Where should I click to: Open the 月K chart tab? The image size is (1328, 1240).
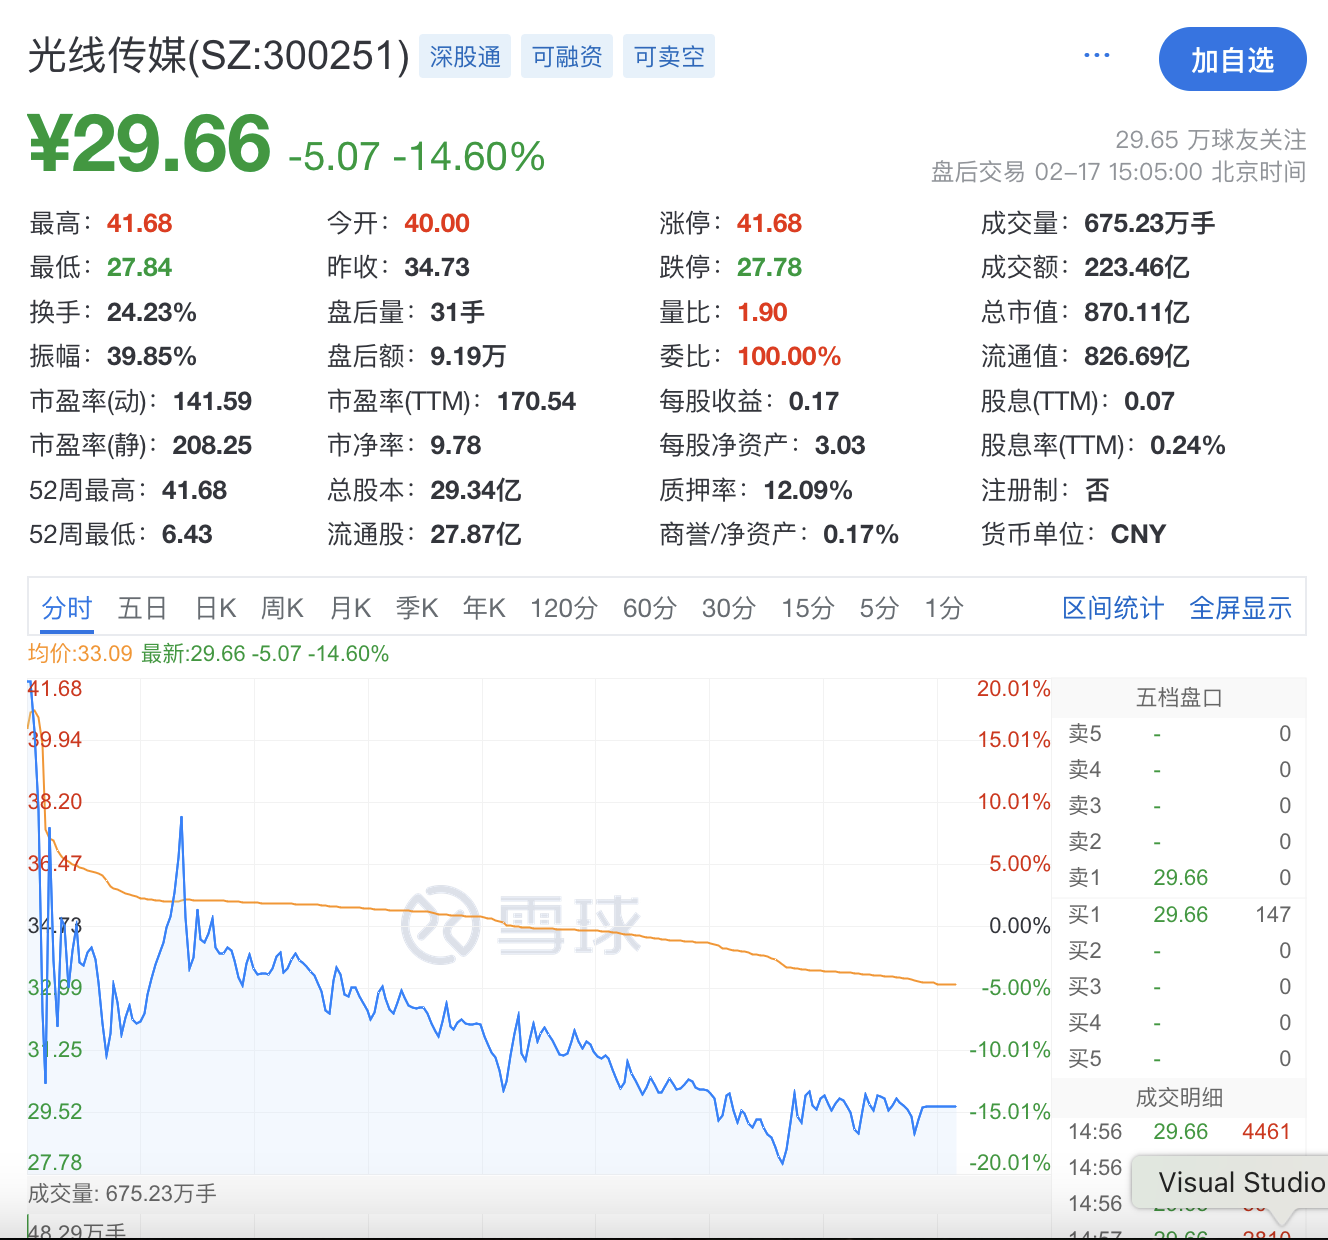[x=350, y=608]
